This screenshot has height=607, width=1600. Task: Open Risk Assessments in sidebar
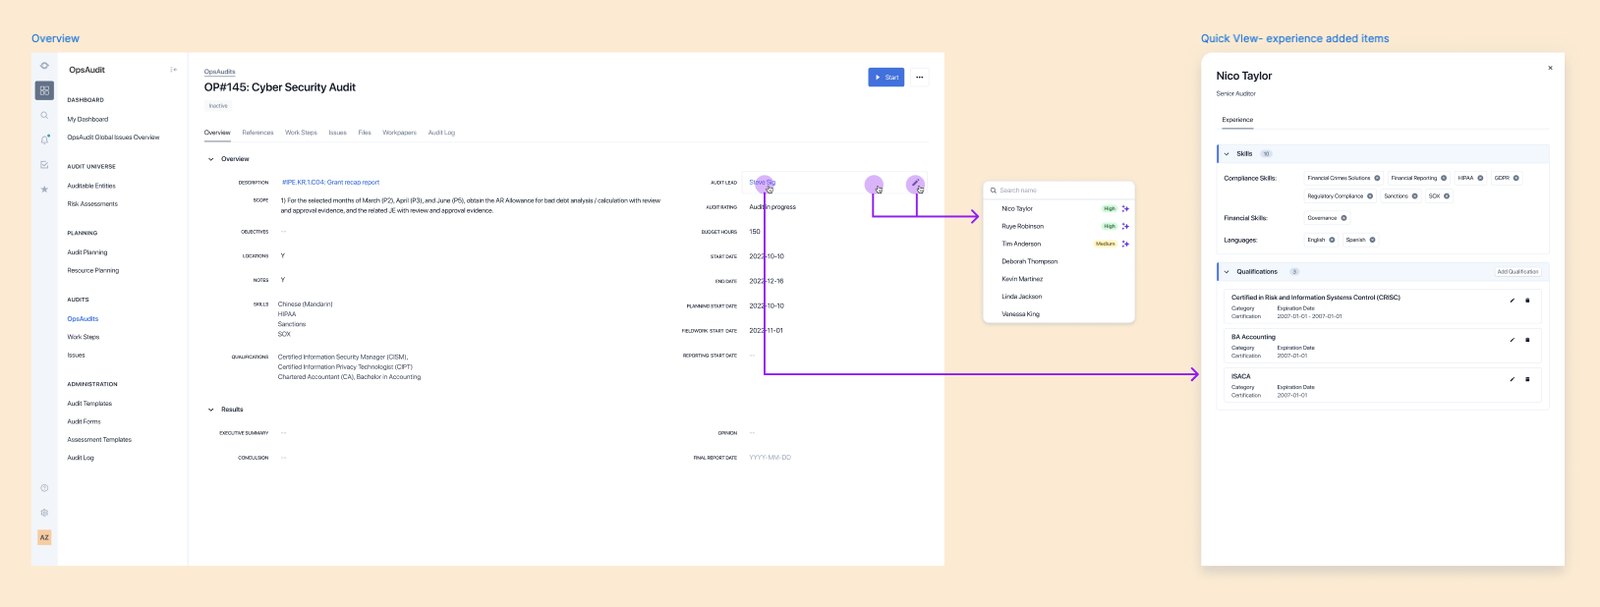click(x=92, y=204)
